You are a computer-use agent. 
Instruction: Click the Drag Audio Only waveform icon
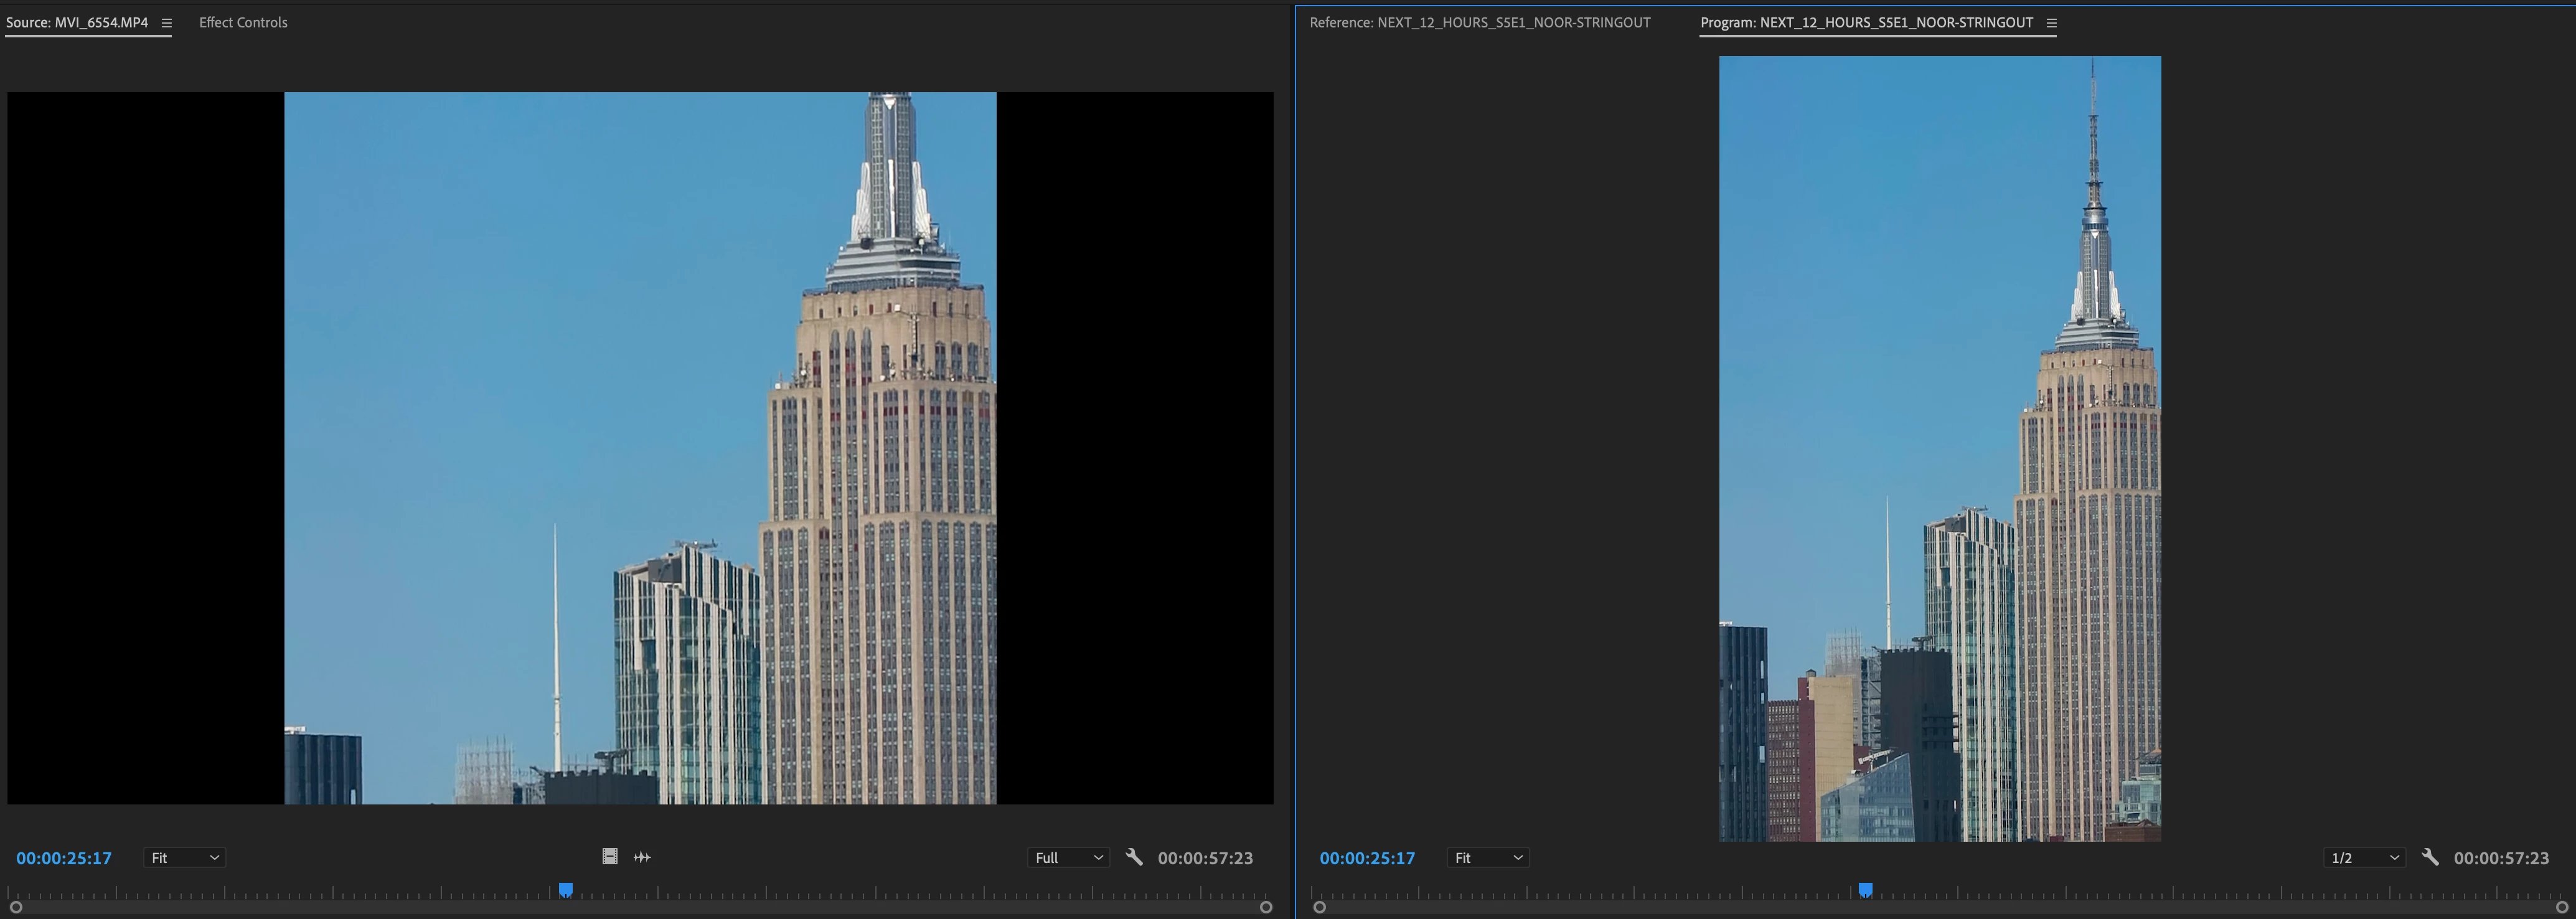point(642,857)
